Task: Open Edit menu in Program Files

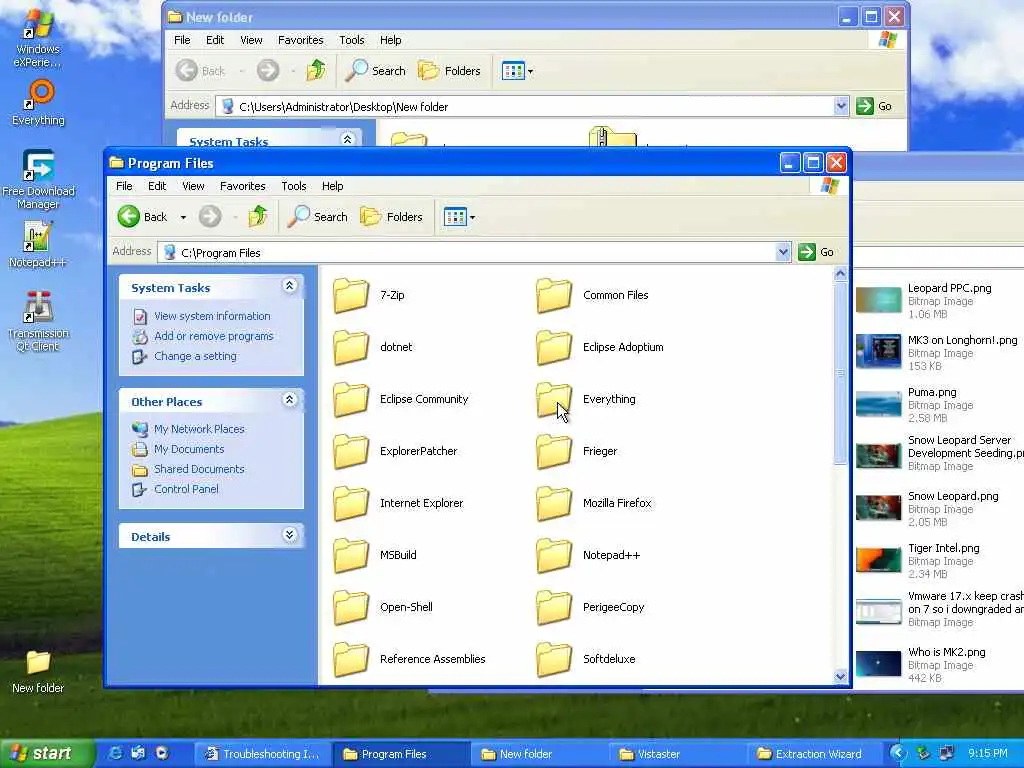Action: point(157,186)
